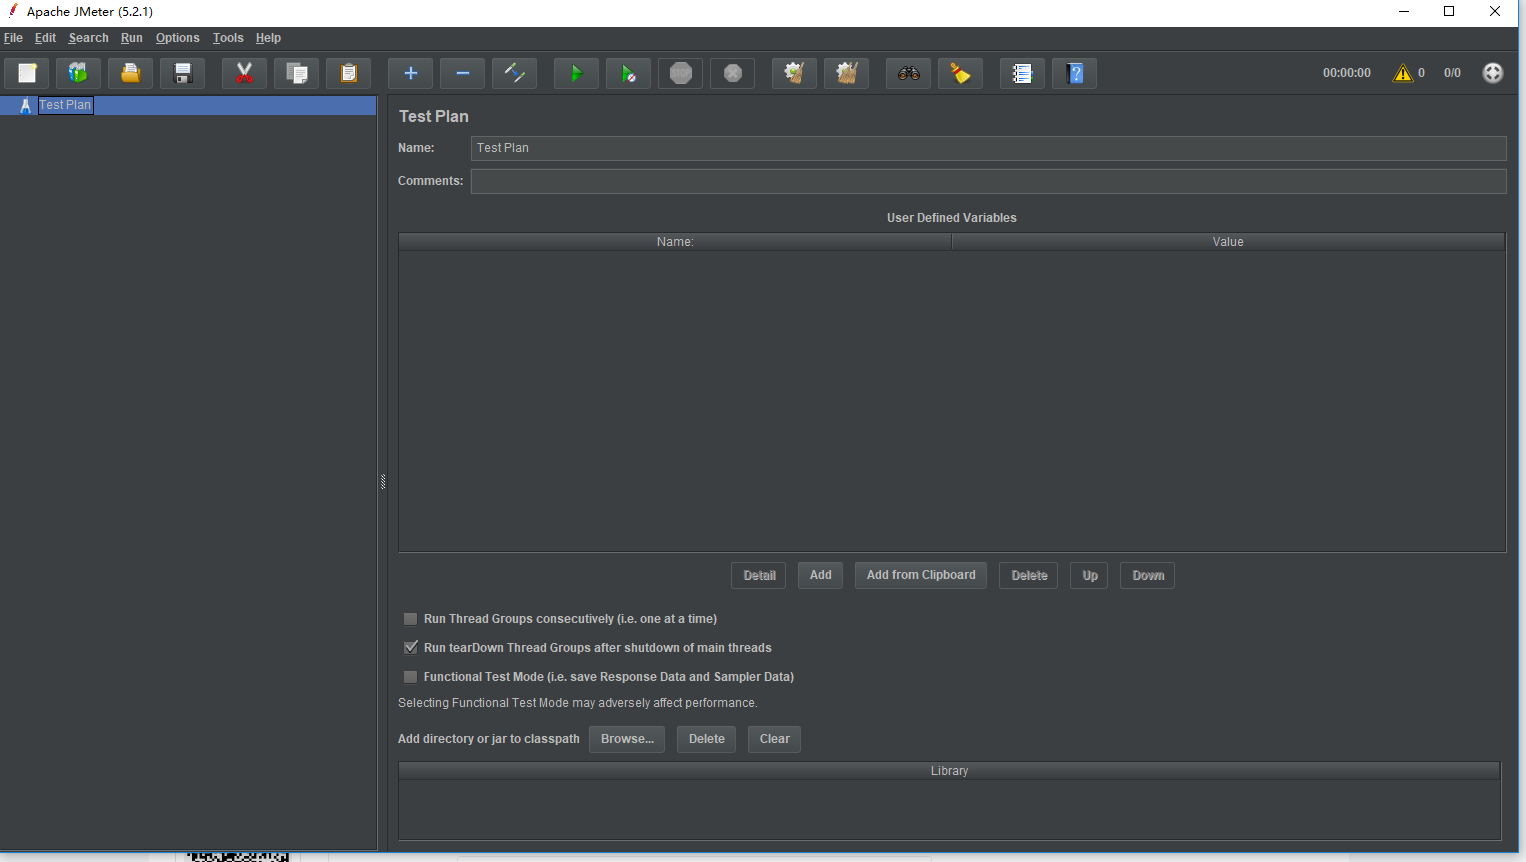
Task: Enable Functional Test Mode checkbox
Action: pos(410,677)
